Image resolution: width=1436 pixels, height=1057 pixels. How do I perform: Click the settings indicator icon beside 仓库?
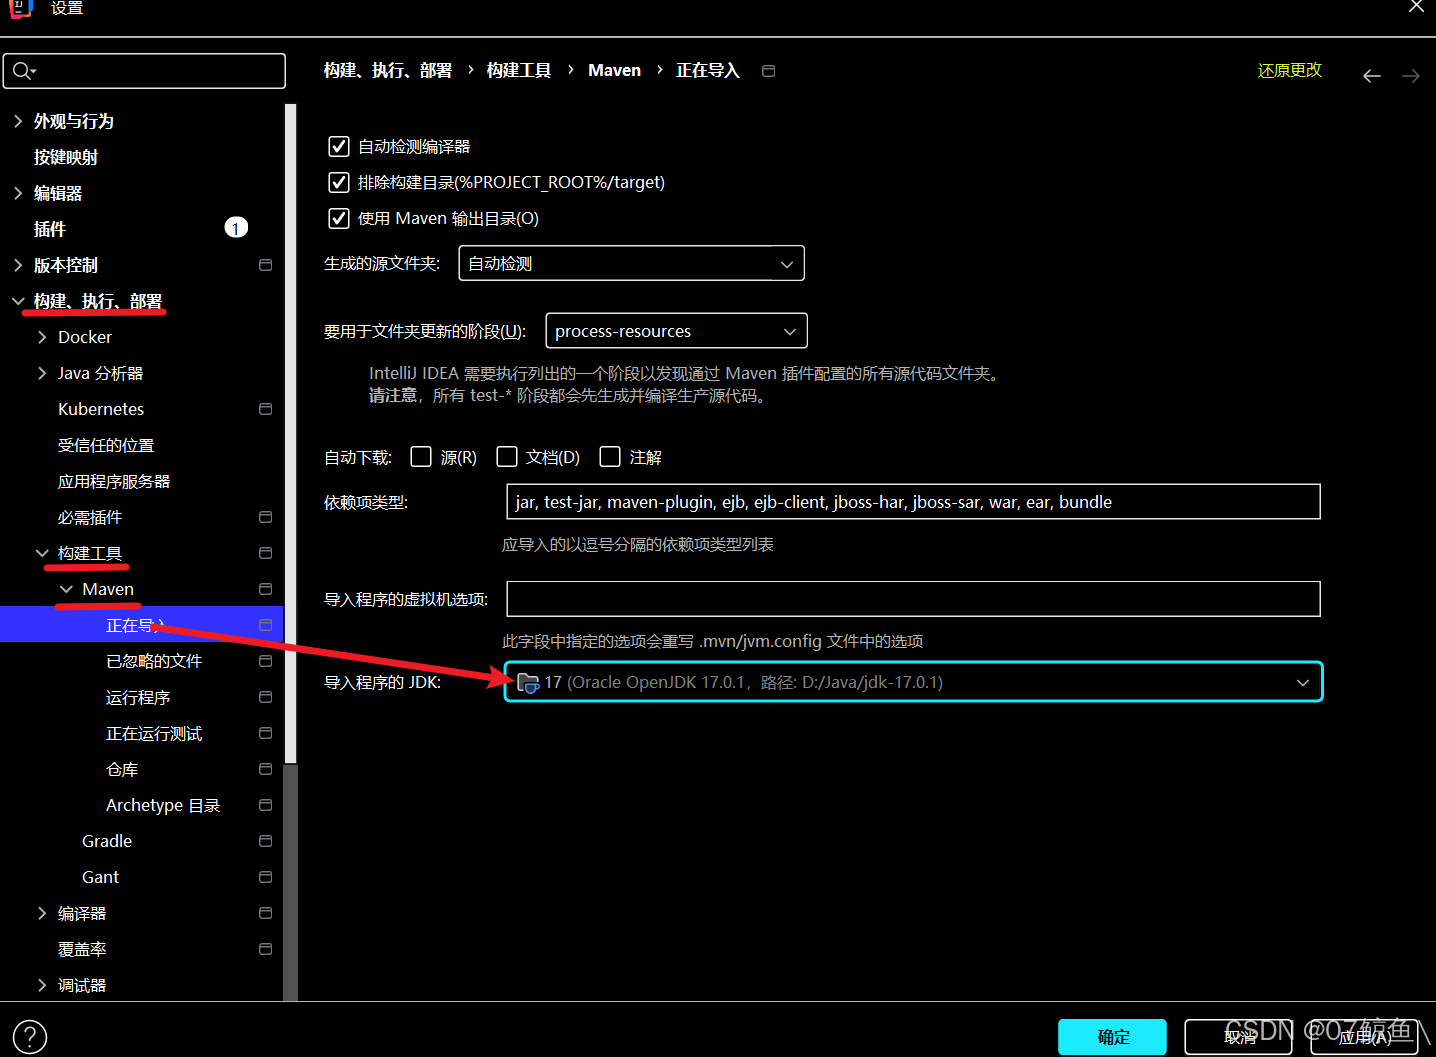(x=265, y=769)
